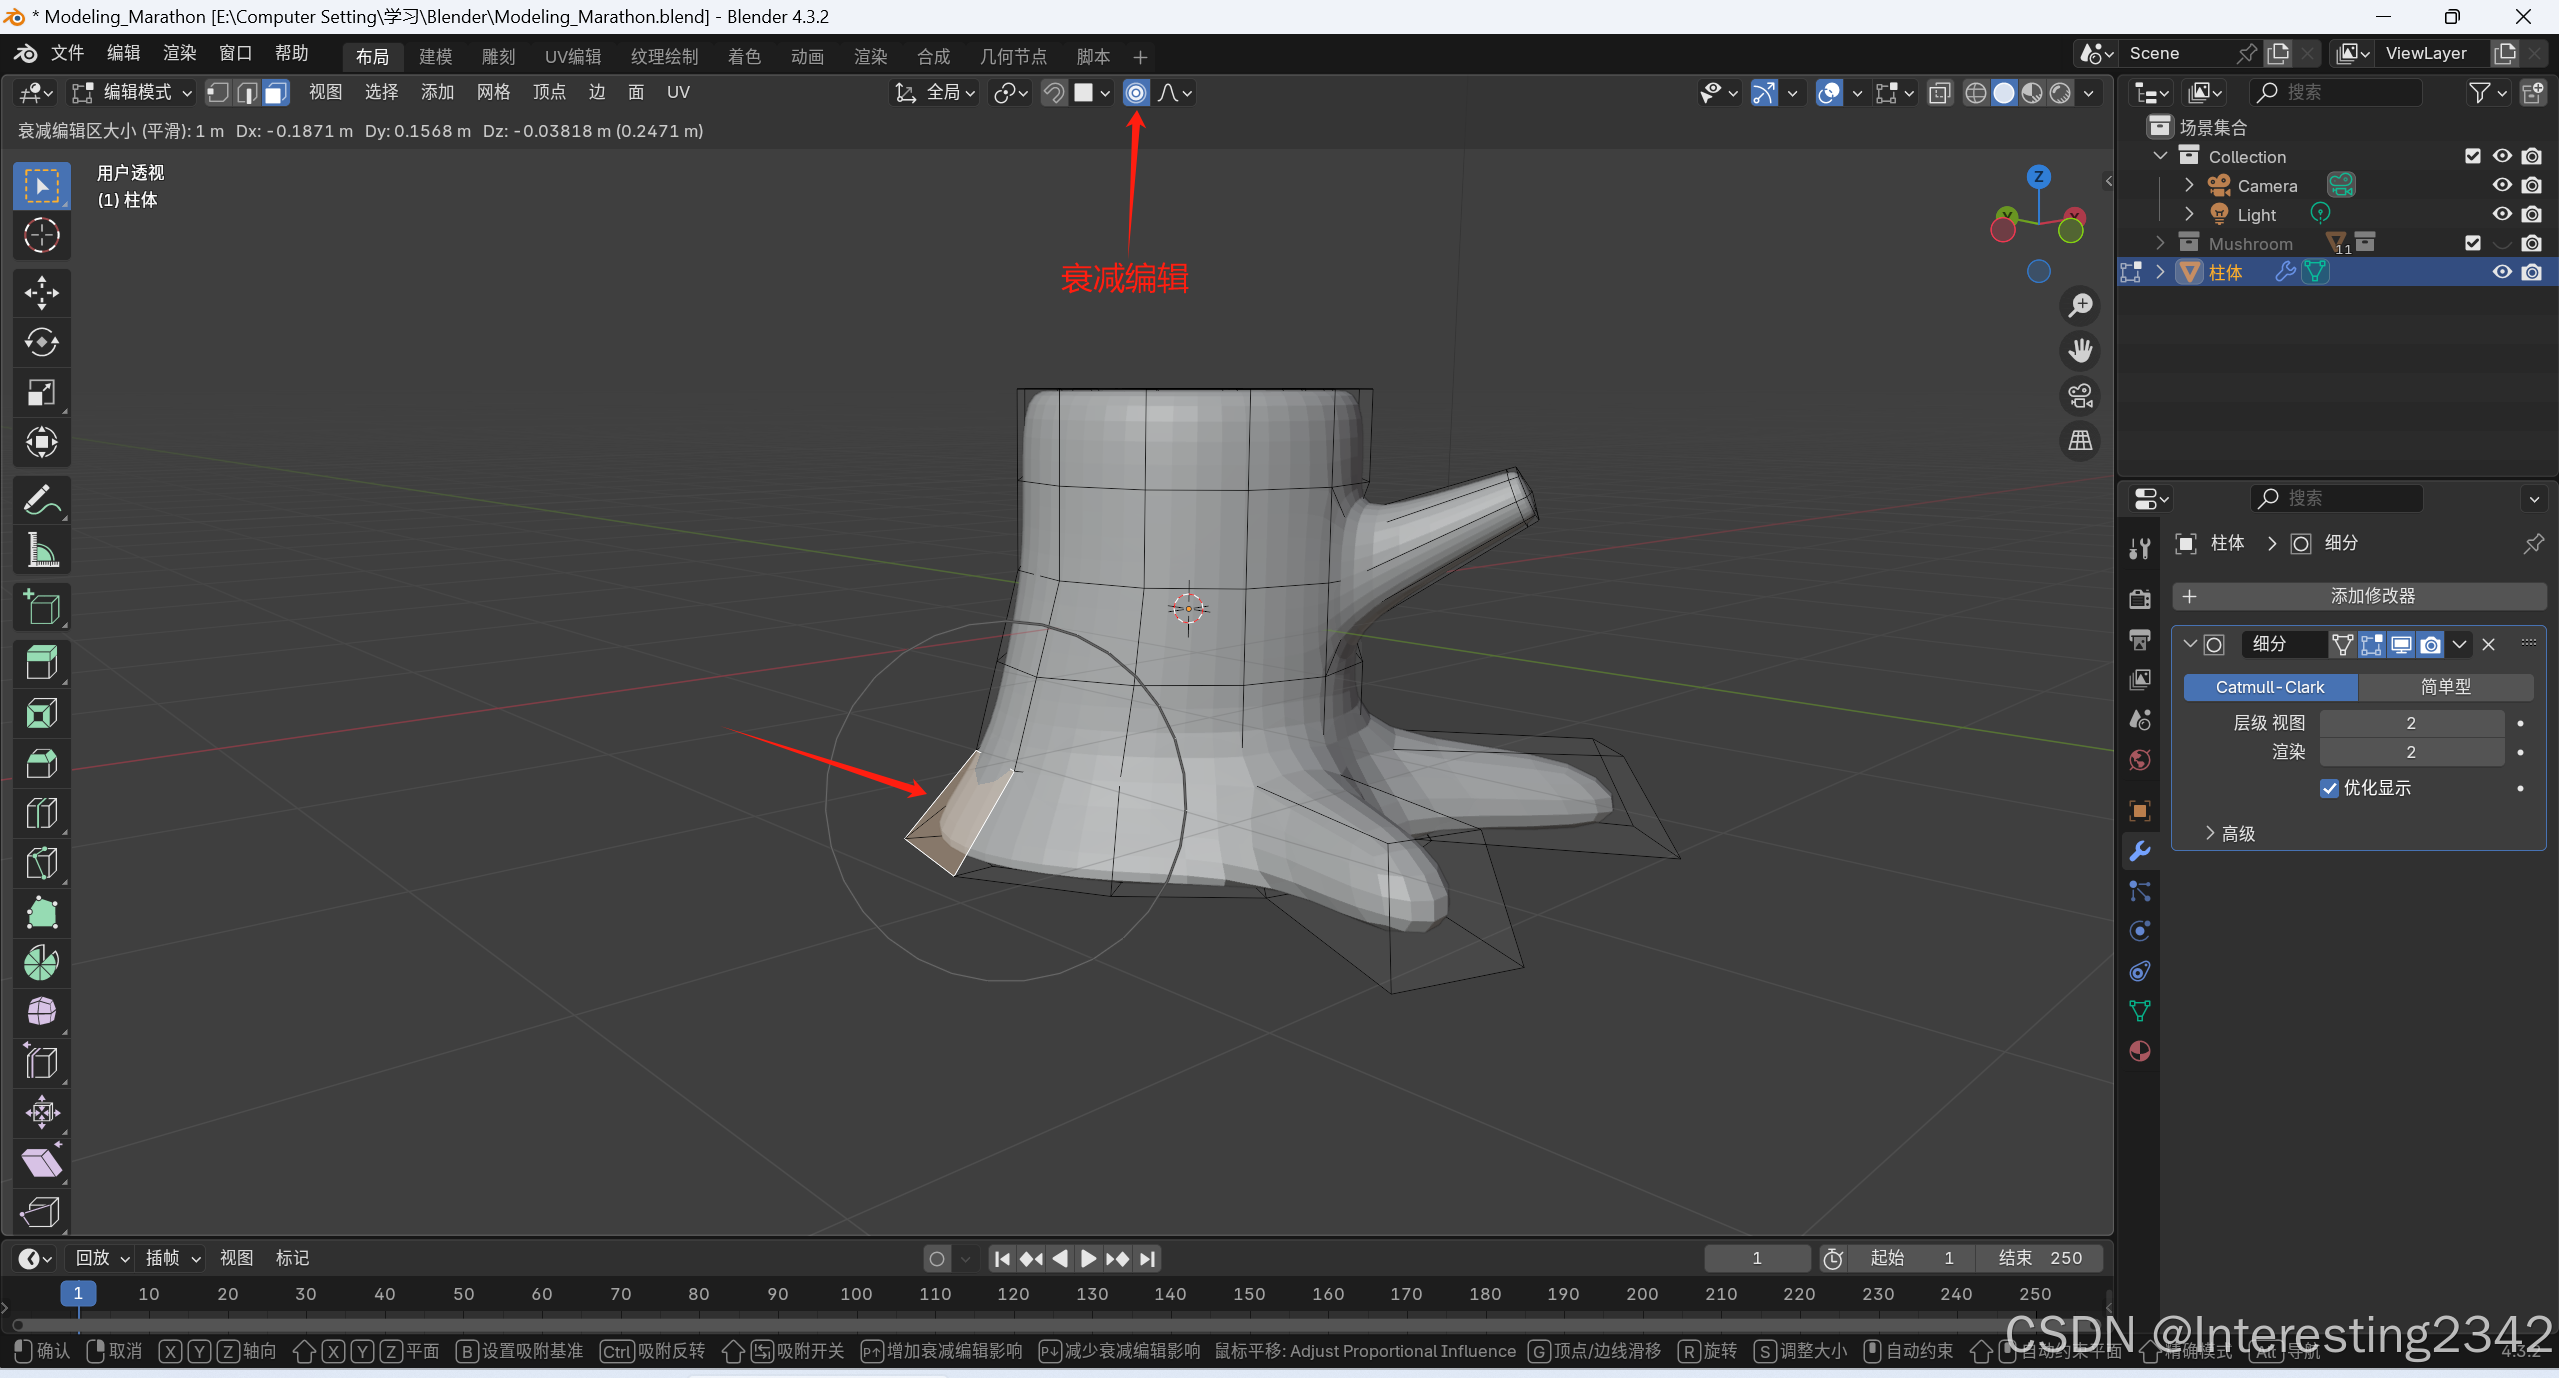Open the 网格 menu
The height and width of the screenshot is (1378, 2559).
[493, 93]
